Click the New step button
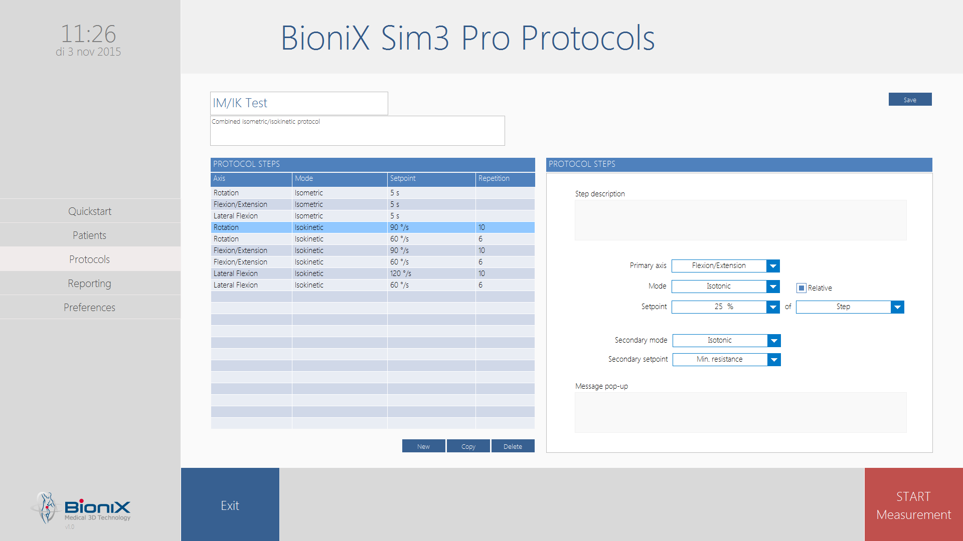This screenshot has height=541, width=963. click(423, 446)
